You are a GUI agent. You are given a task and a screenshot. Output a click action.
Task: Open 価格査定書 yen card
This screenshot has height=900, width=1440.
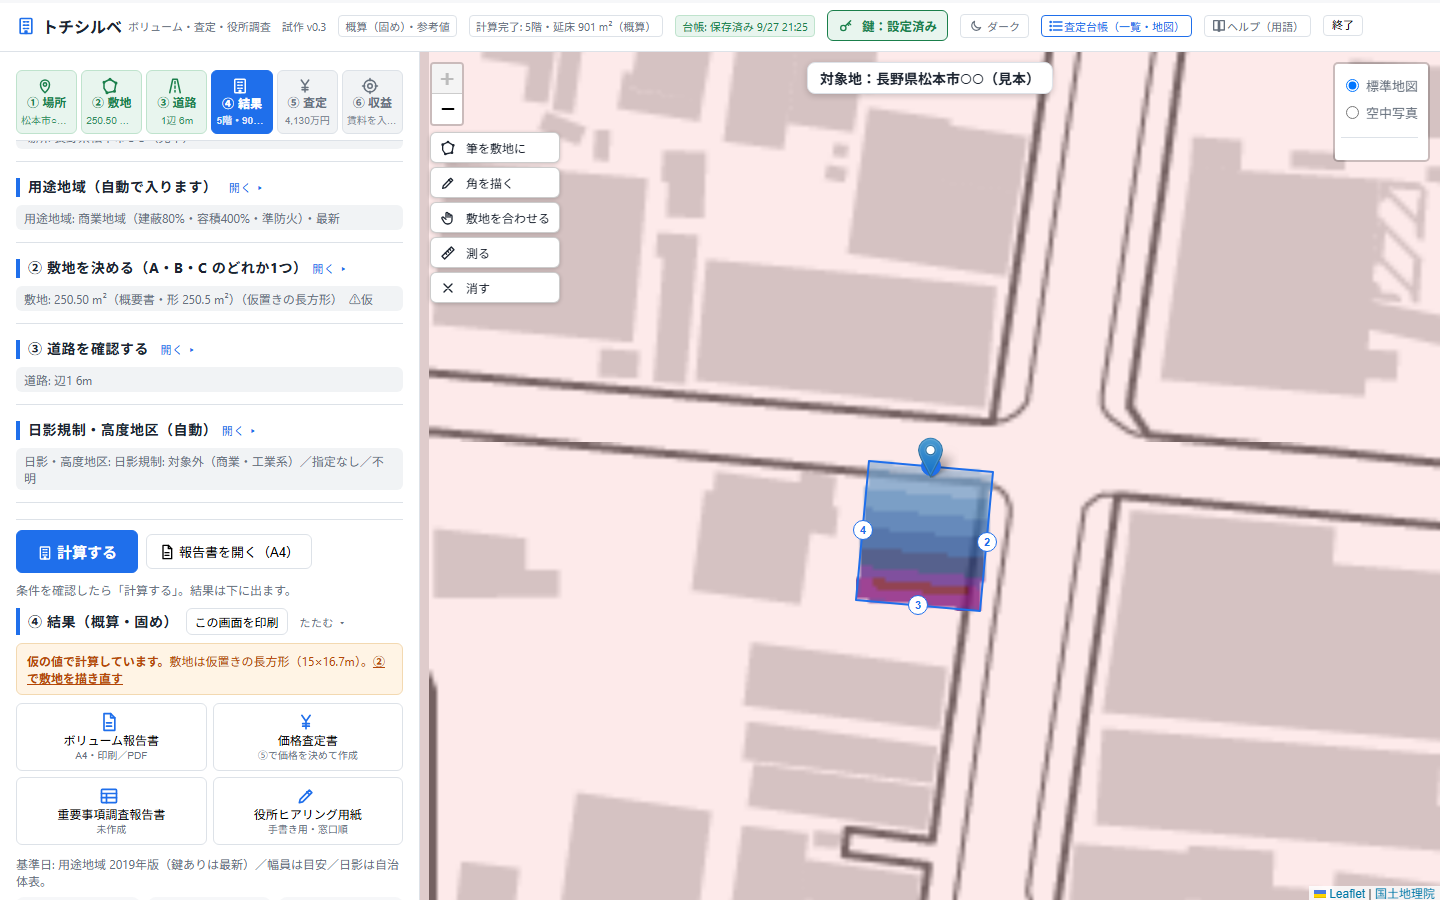(x=308, y=737)
